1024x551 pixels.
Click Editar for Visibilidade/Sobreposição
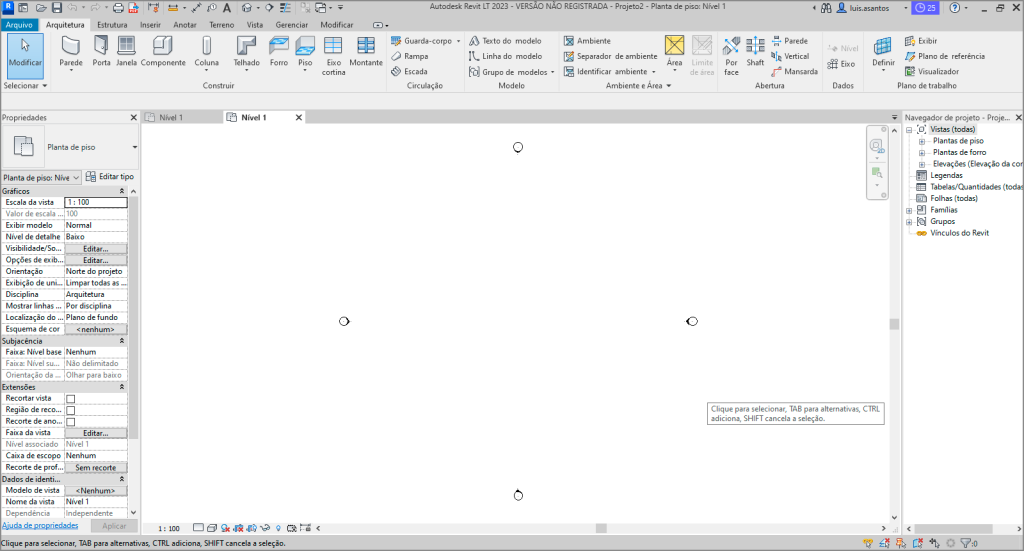95,249
